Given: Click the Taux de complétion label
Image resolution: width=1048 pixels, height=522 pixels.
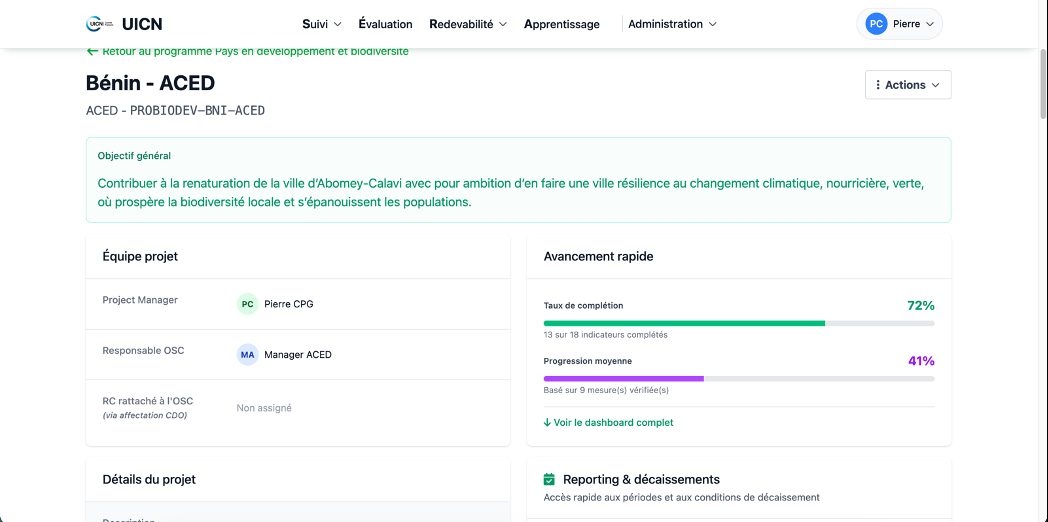Looking at the screenshot, I should pyautogui.click(x=583, y=305).
